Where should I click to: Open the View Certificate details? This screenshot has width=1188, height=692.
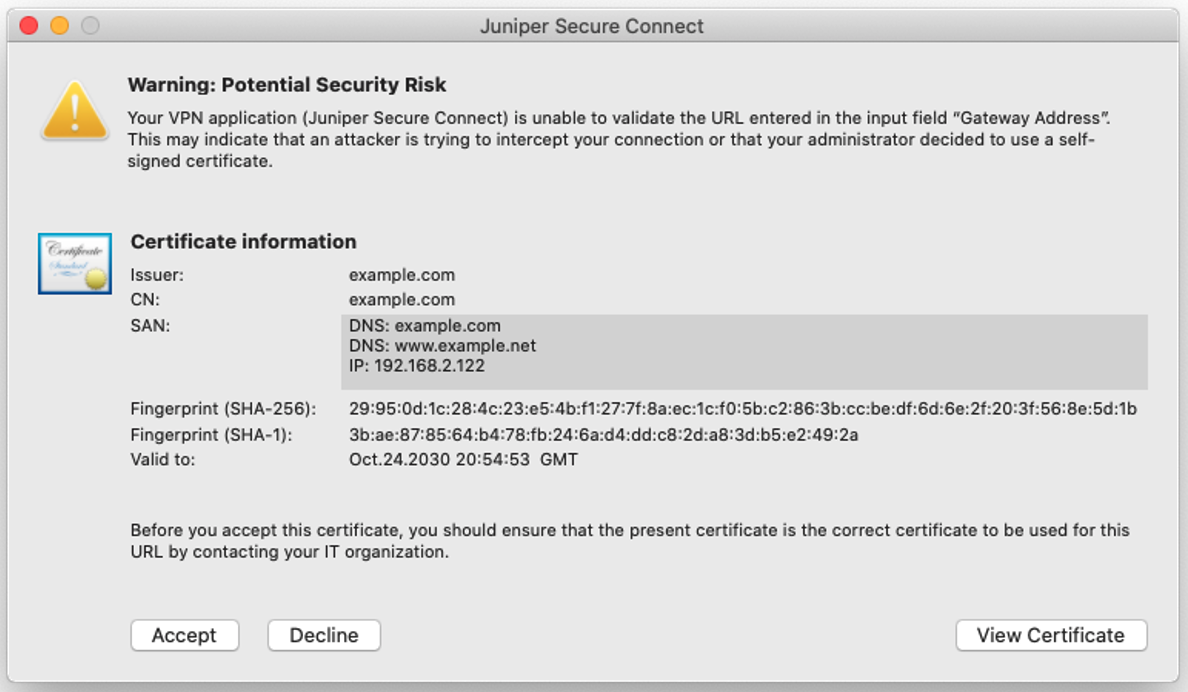pos(1050,635)
